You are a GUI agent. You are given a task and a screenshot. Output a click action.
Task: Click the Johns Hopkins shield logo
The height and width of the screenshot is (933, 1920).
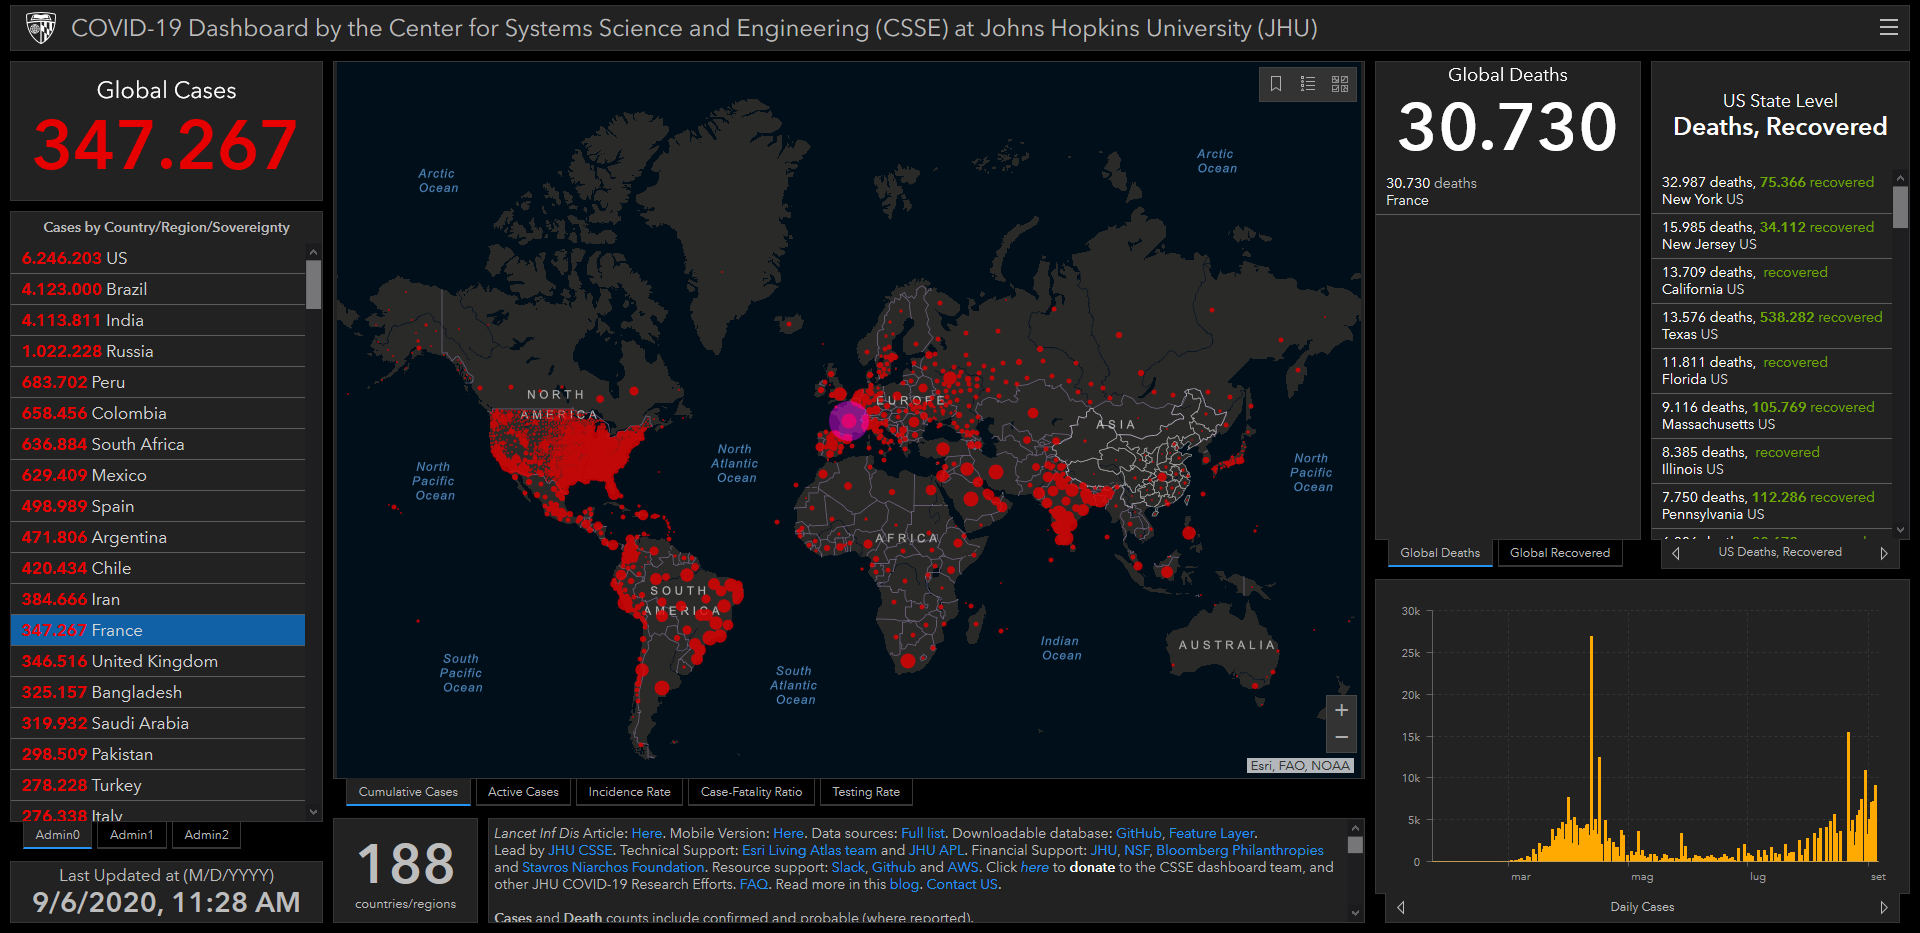coord(40,28)
